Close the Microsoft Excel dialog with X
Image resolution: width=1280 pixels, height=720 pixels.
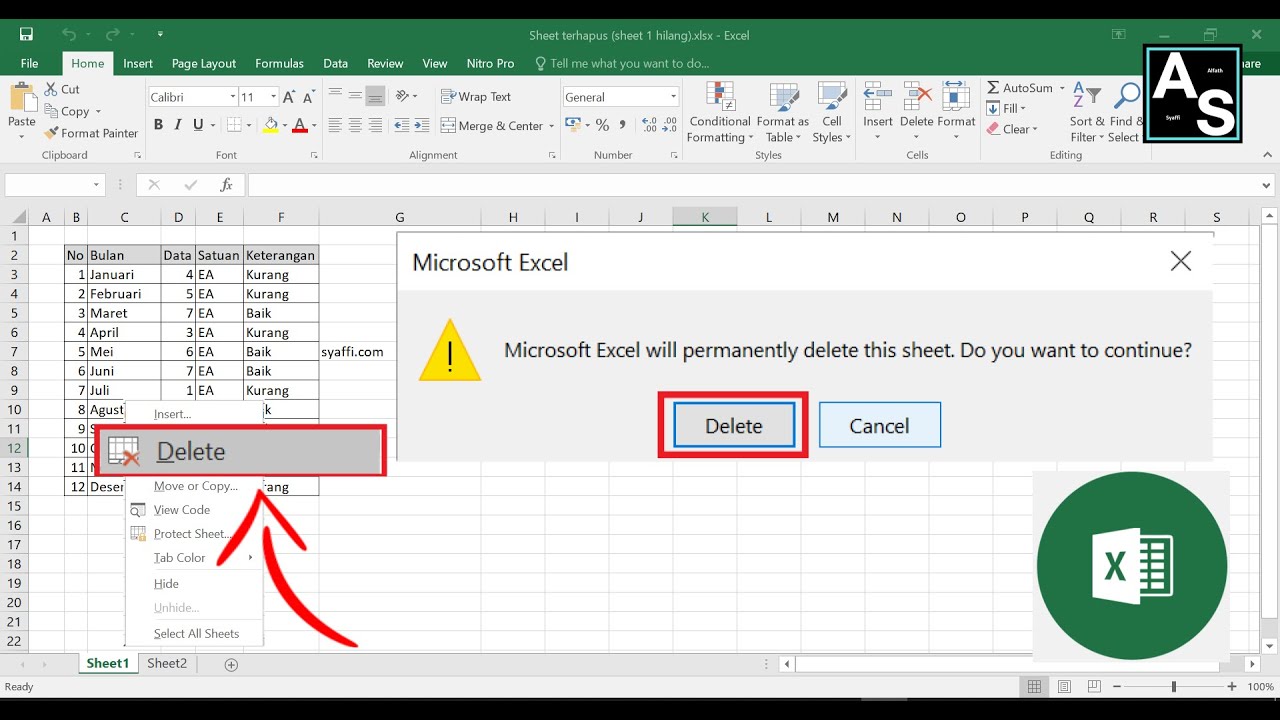[1181, 261]
